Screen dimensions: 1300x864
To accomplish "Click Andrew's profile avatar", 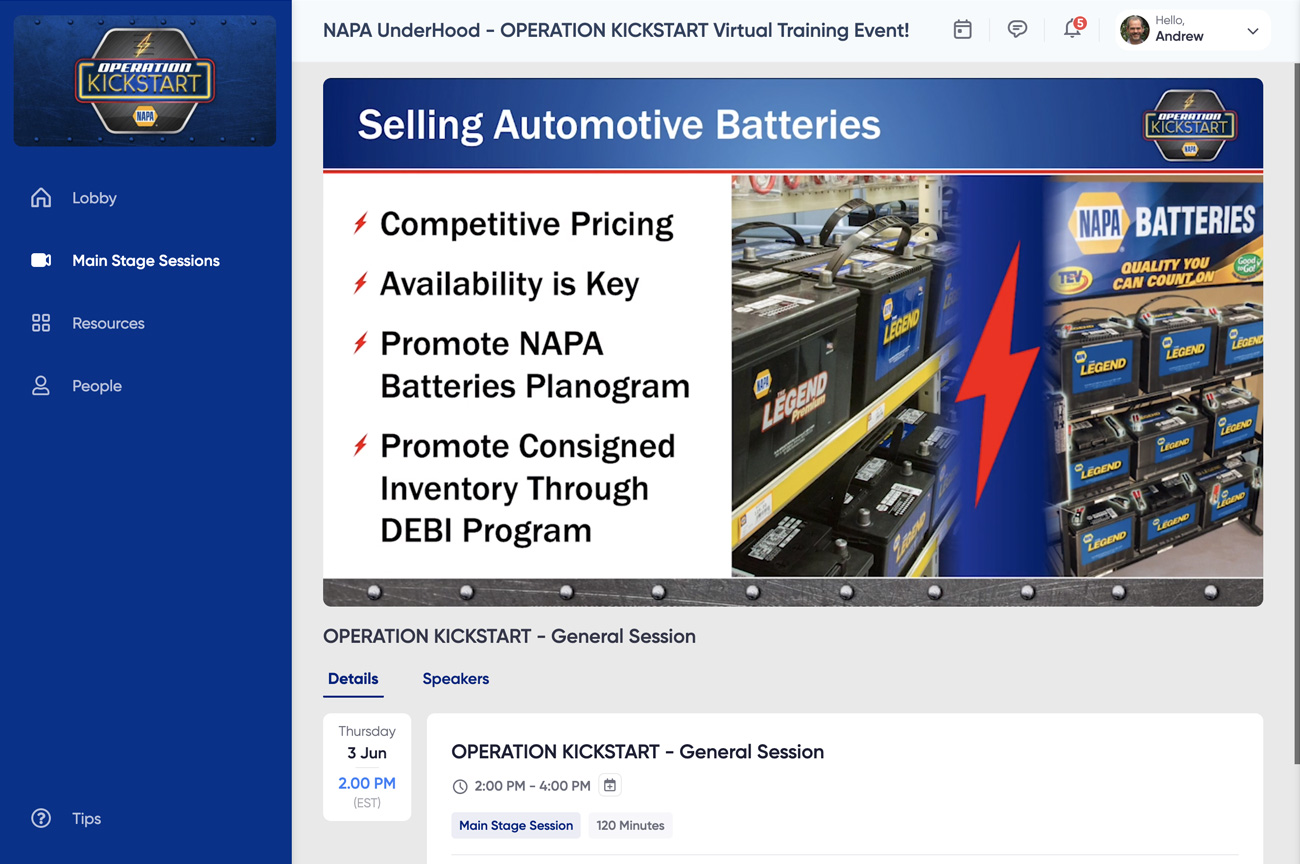I will point(1134,30).
